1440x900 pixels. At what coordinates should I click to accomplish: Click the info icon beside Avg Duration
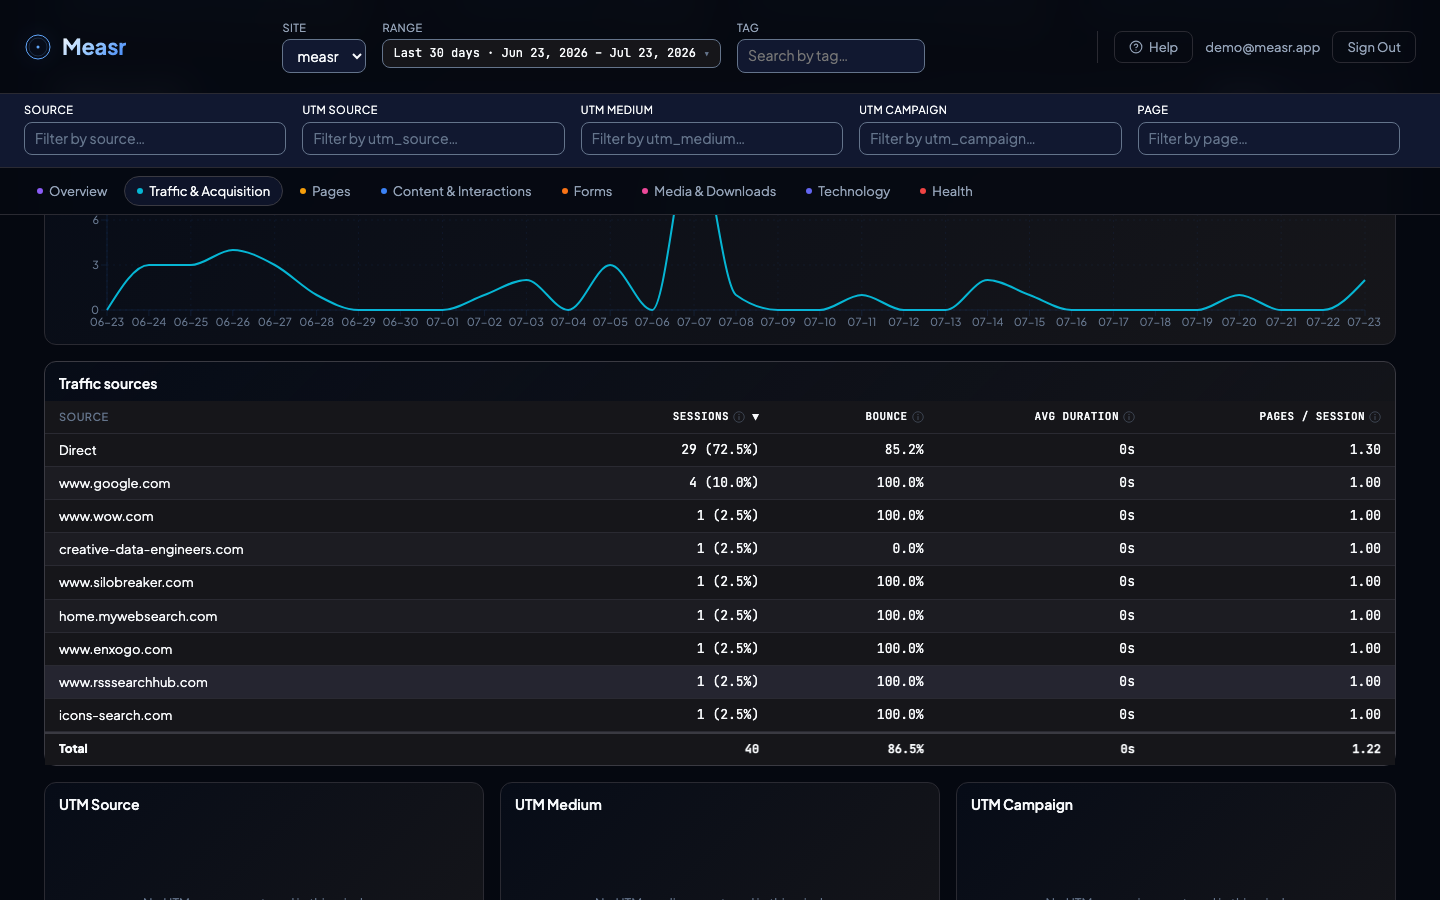coord(1129,417)
